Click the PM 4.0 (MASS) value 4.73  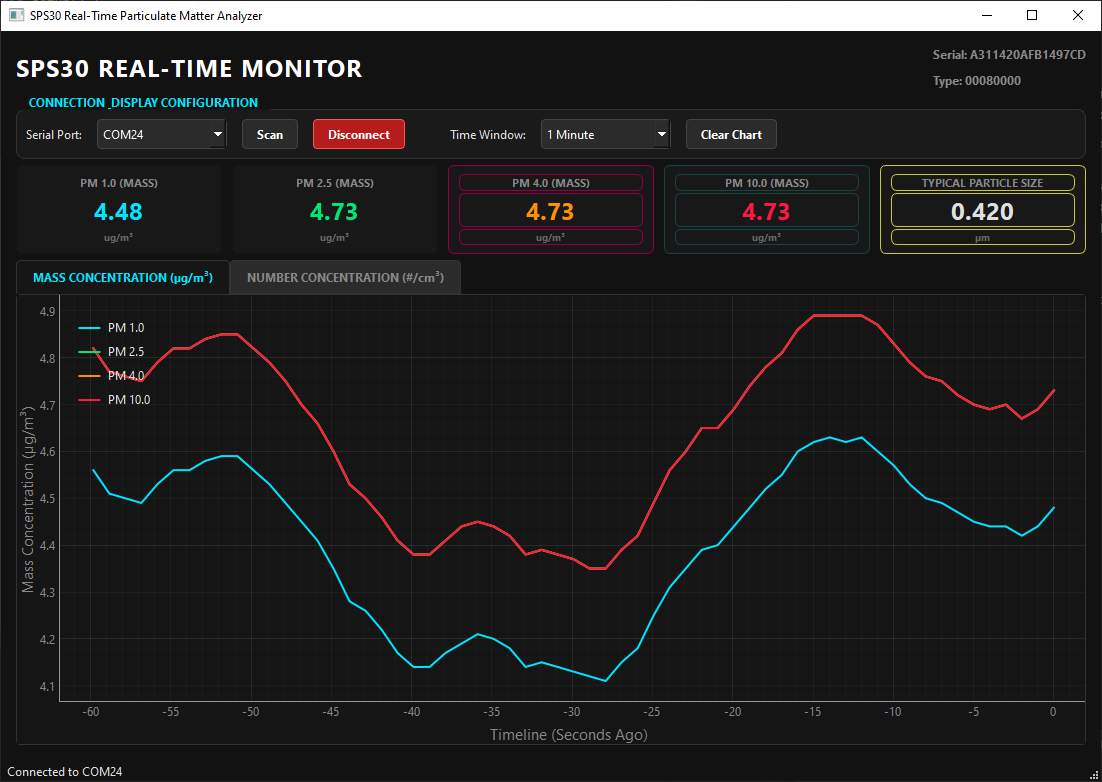(x=550, y=211)
